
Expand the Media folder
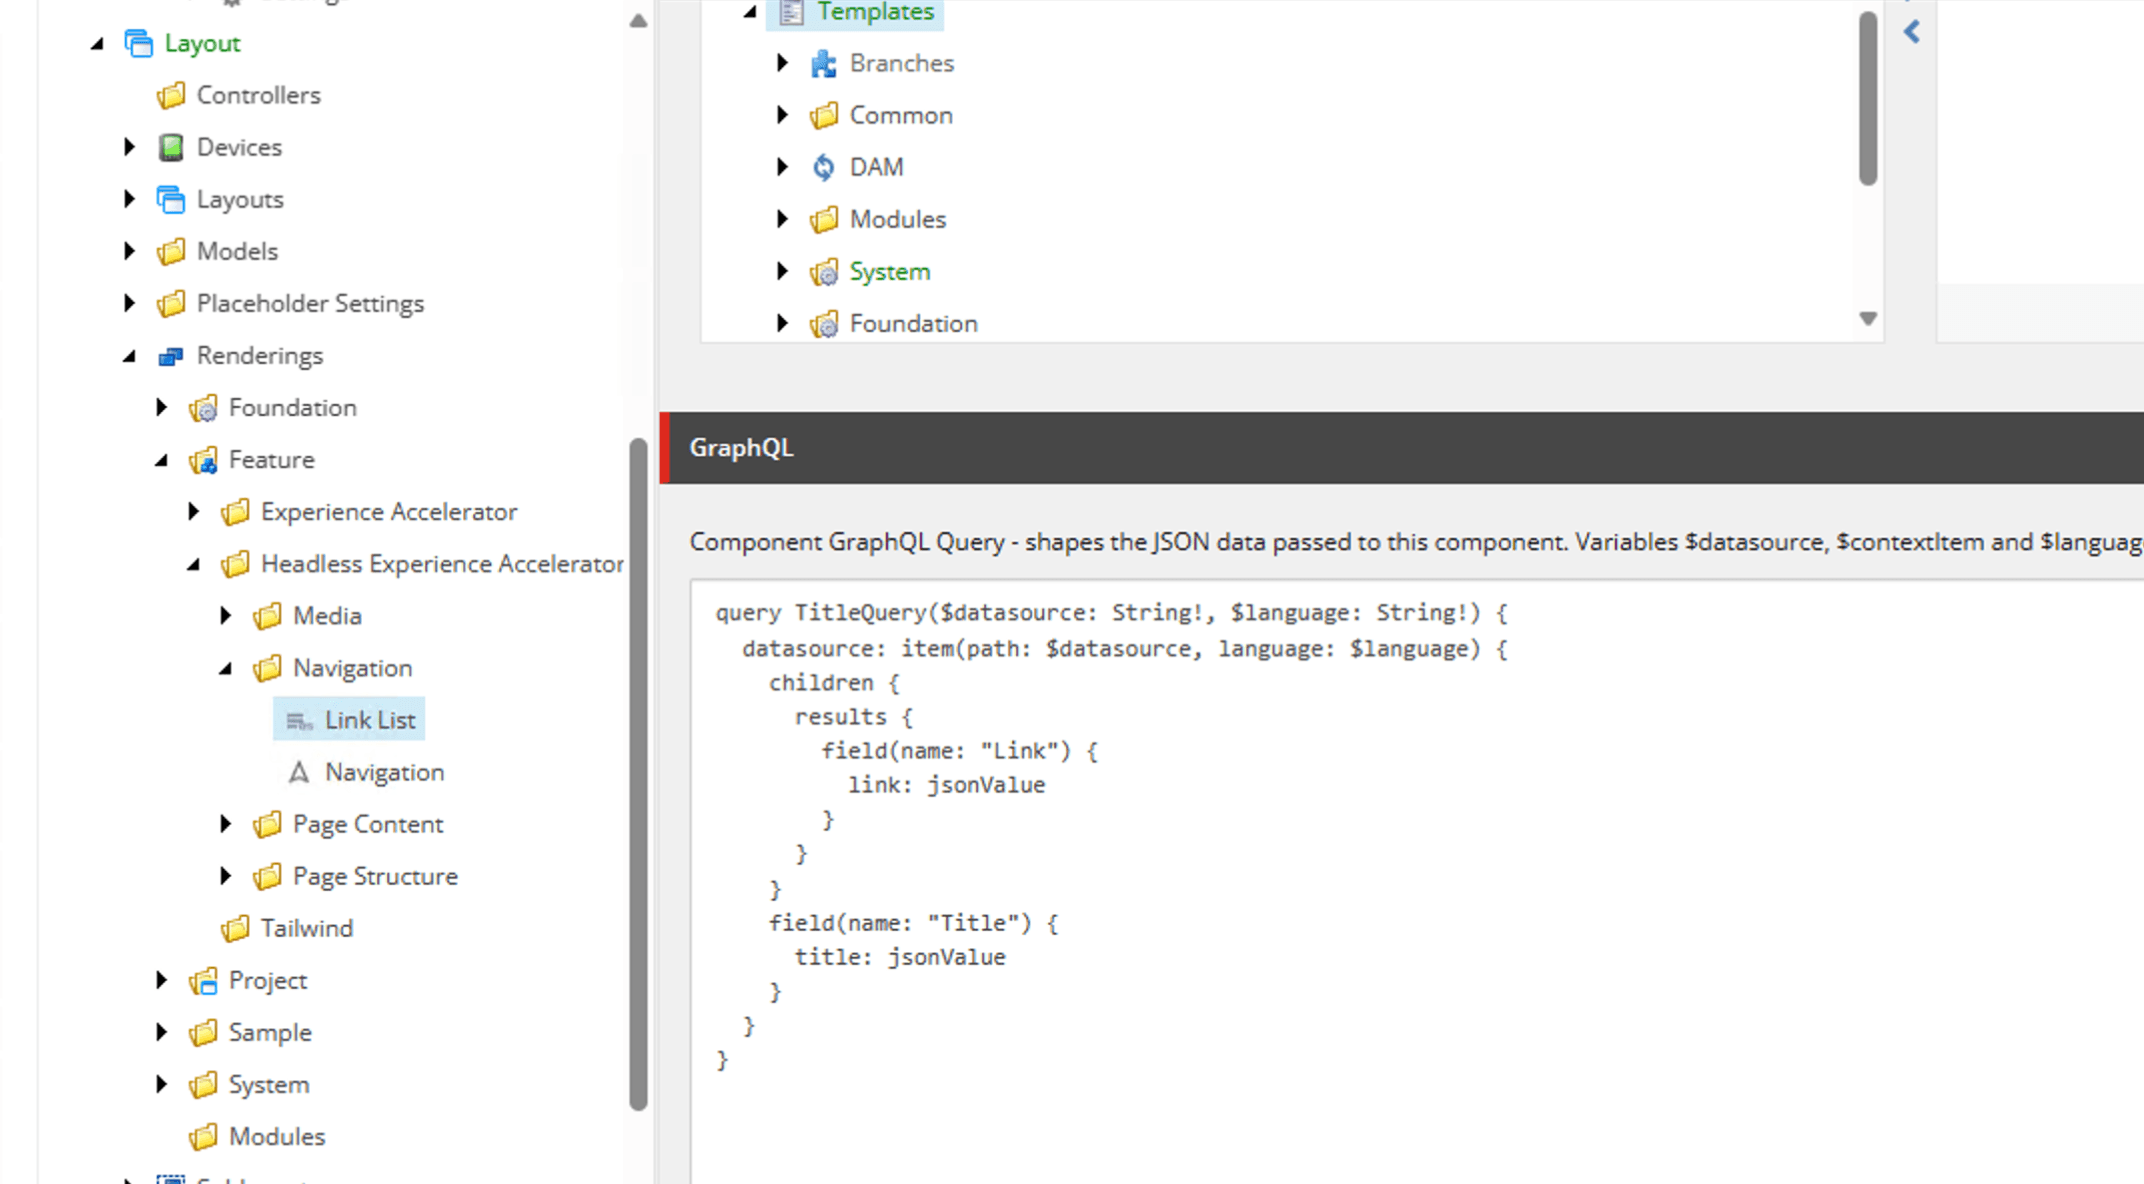pyautogui.click(x=226, y=616)
